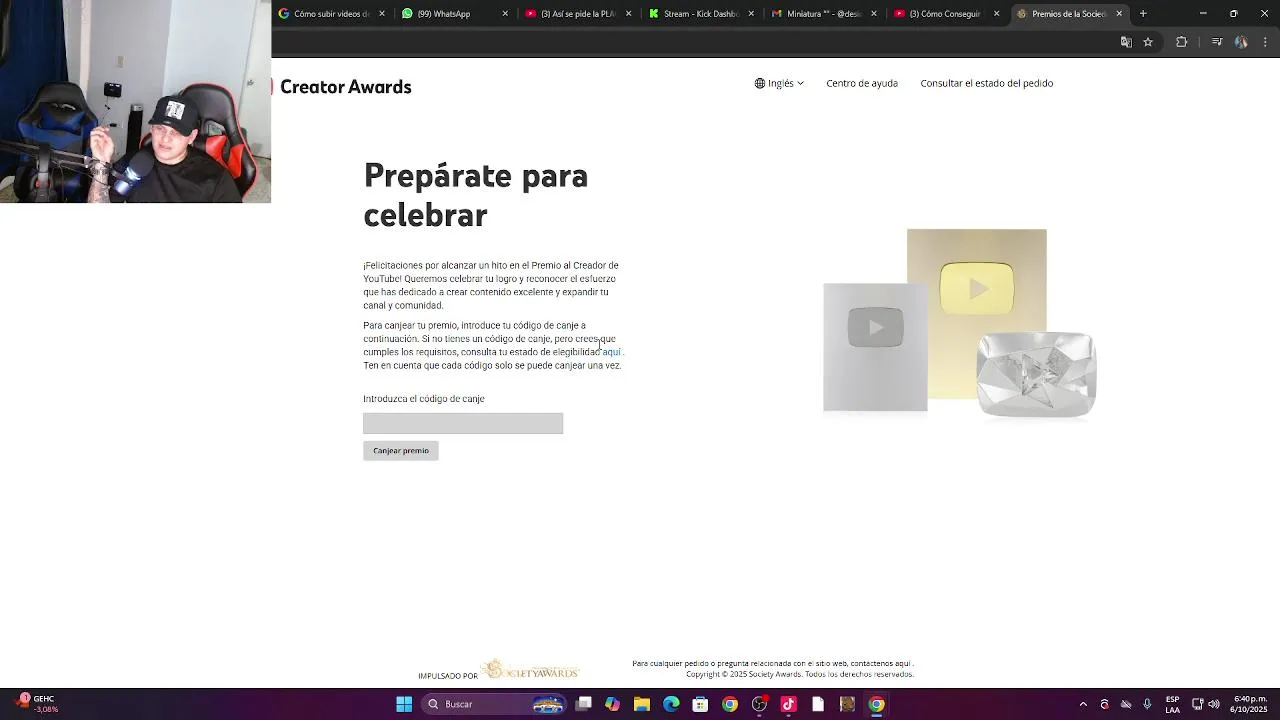Open Microsoft Edge from the taskbar
Screen dimensions: 1280x720
[671, 704]
